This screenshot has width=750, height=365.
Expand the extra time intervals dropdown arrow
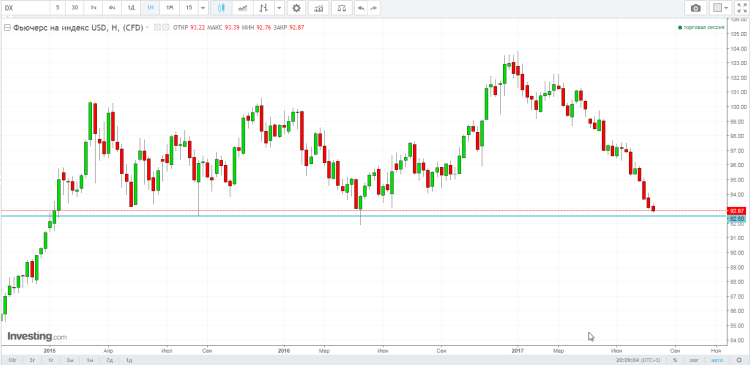(203, 8)
